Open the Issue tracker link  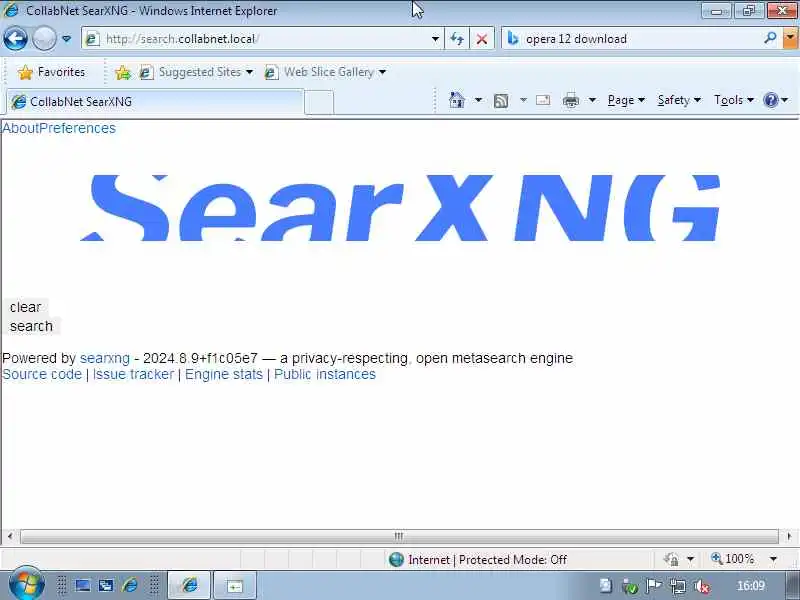coord(133,374)
